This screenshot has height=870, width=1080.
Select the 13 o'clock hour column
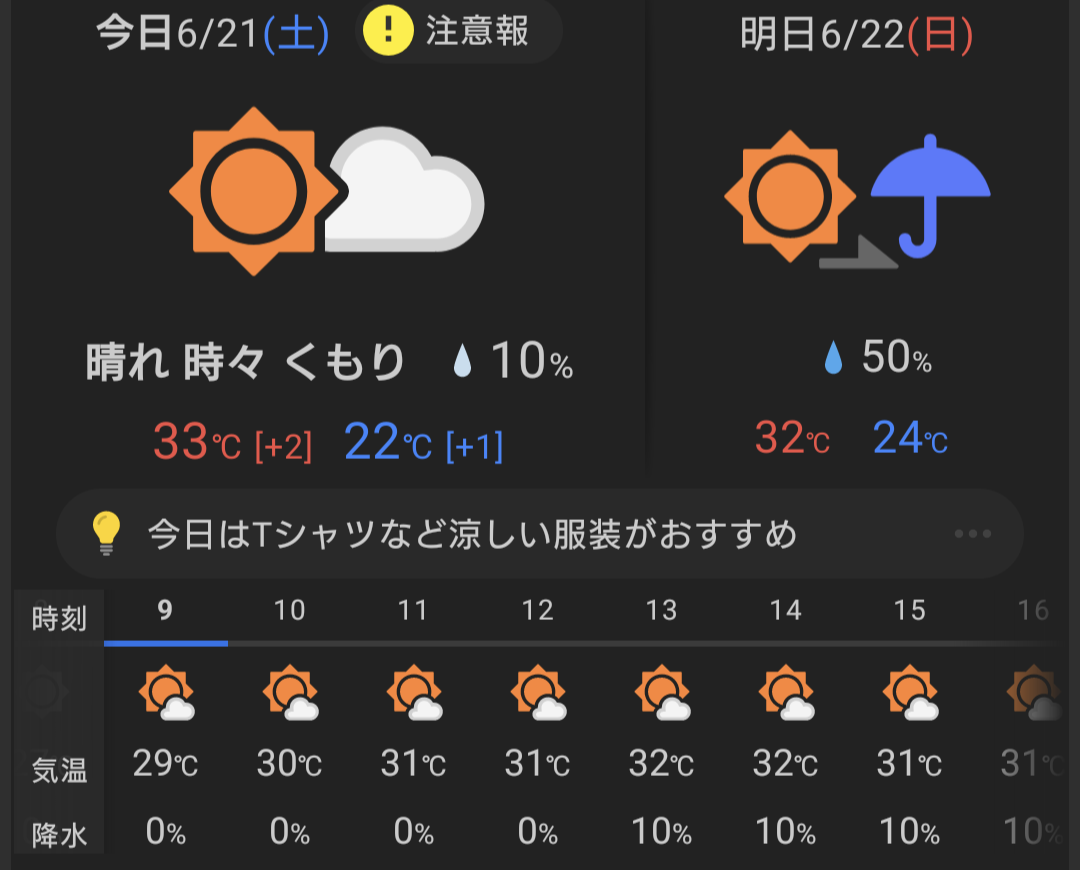click(x=661, y=720)
